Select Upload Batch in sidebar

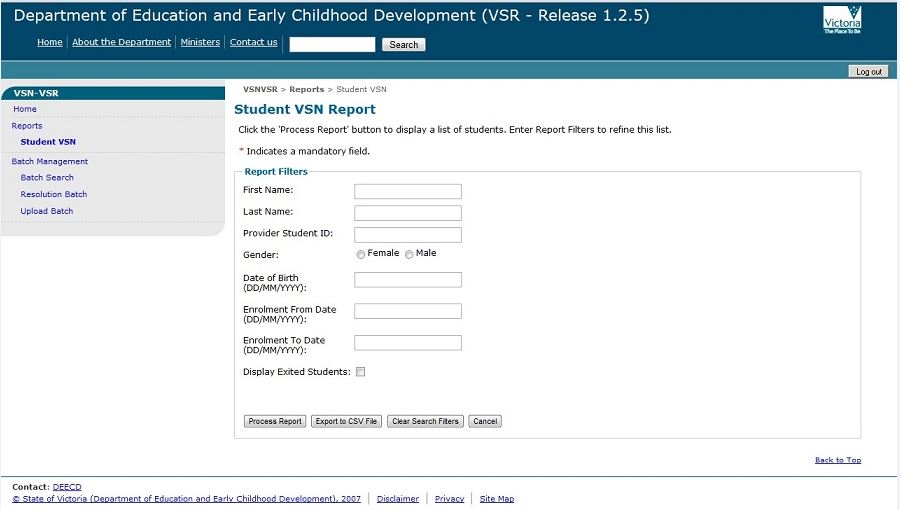(47, 211)
